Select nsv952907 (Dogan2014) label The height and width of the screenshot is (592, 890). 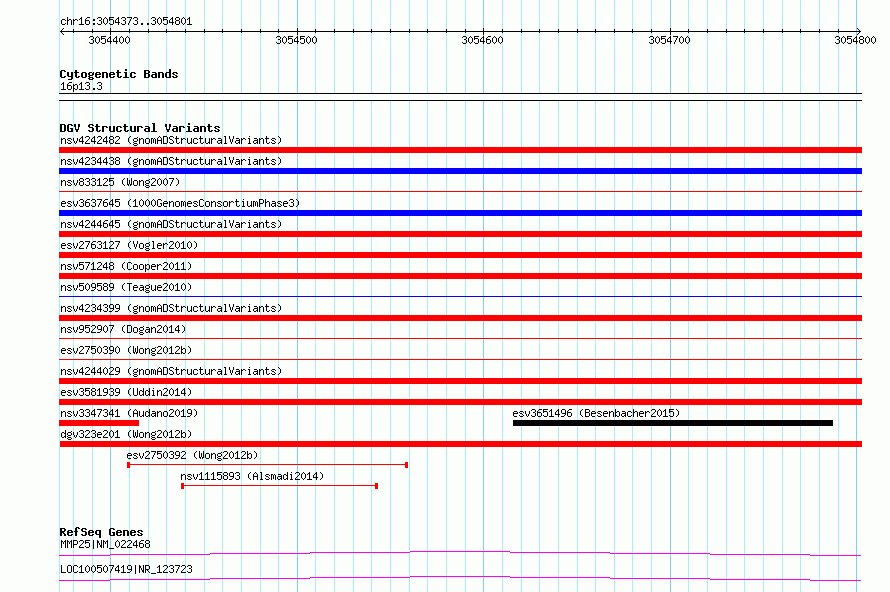123,329
